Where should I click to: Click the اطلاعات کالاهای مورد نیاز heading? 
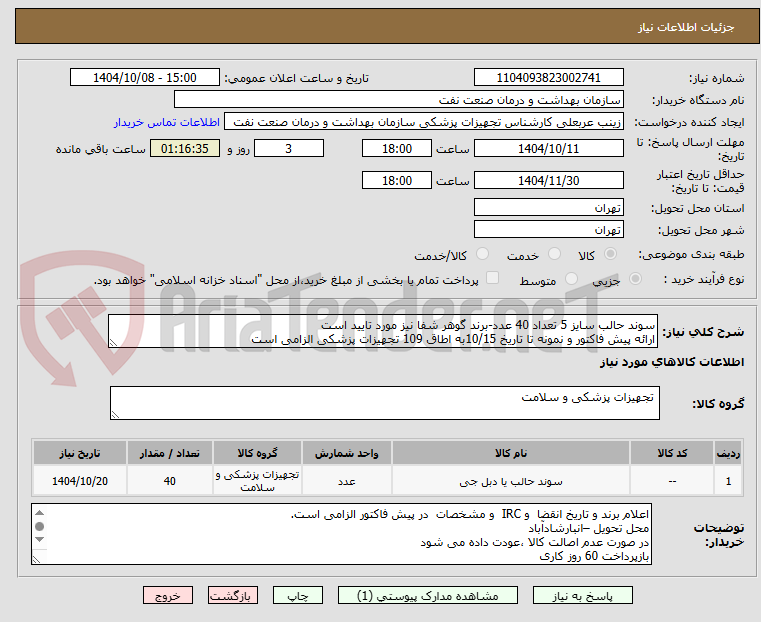672,362
